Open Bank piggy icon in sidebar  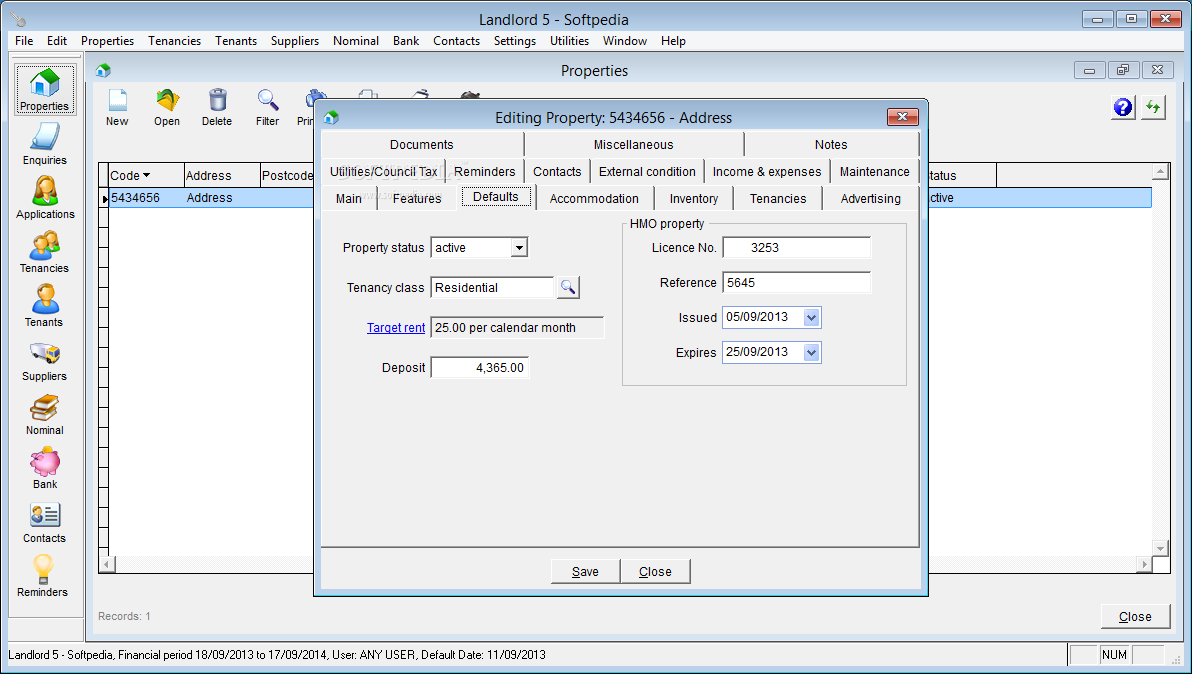point(45,462)
